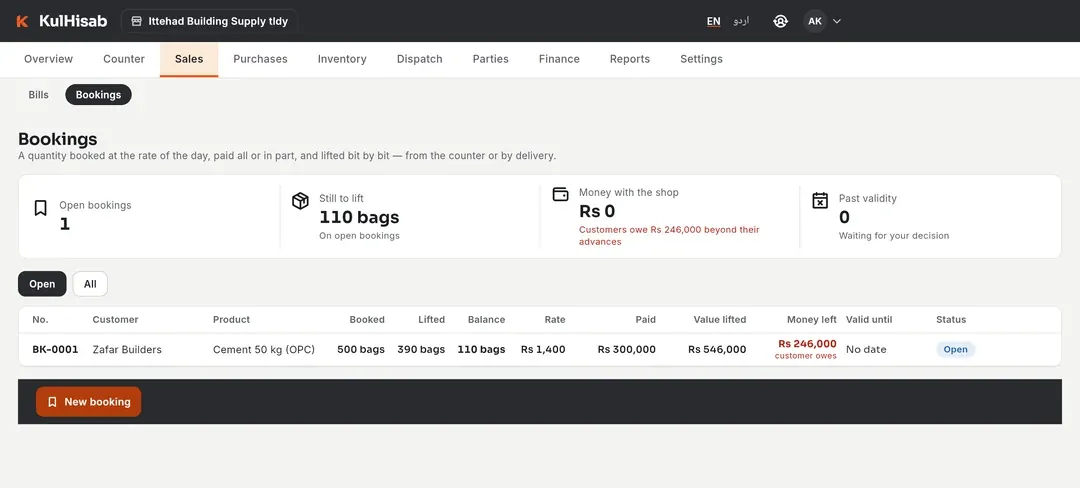This screenshot has height=488, width=1080.
Task: Open the Finance tab
Action: (559, 59)
